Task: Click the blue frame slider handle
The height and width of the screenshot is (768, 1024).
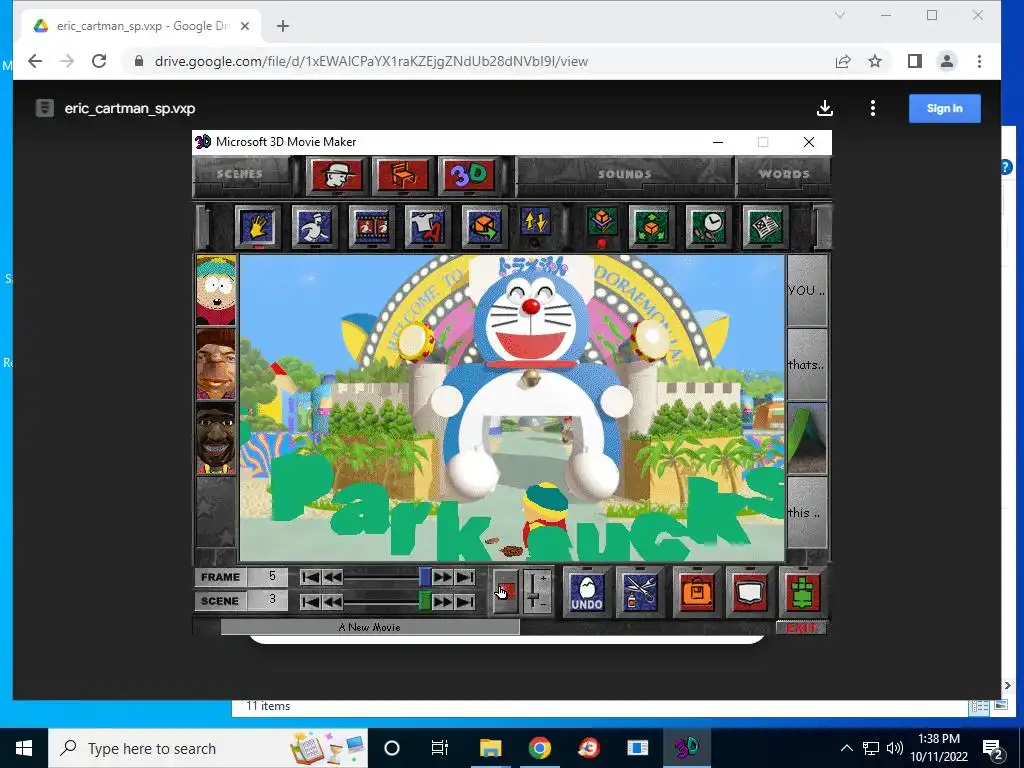Action: point(425,577)
